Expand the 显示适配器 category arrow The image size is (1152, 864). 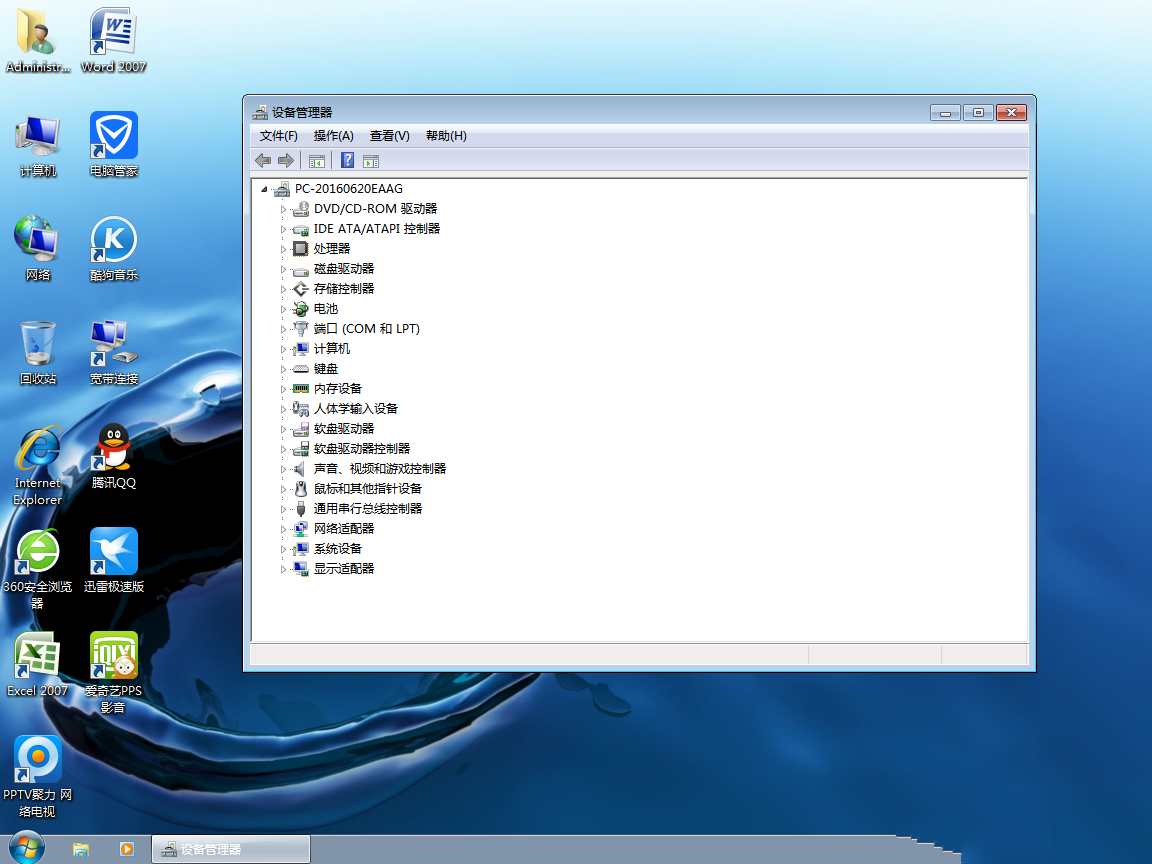point(283,569)
